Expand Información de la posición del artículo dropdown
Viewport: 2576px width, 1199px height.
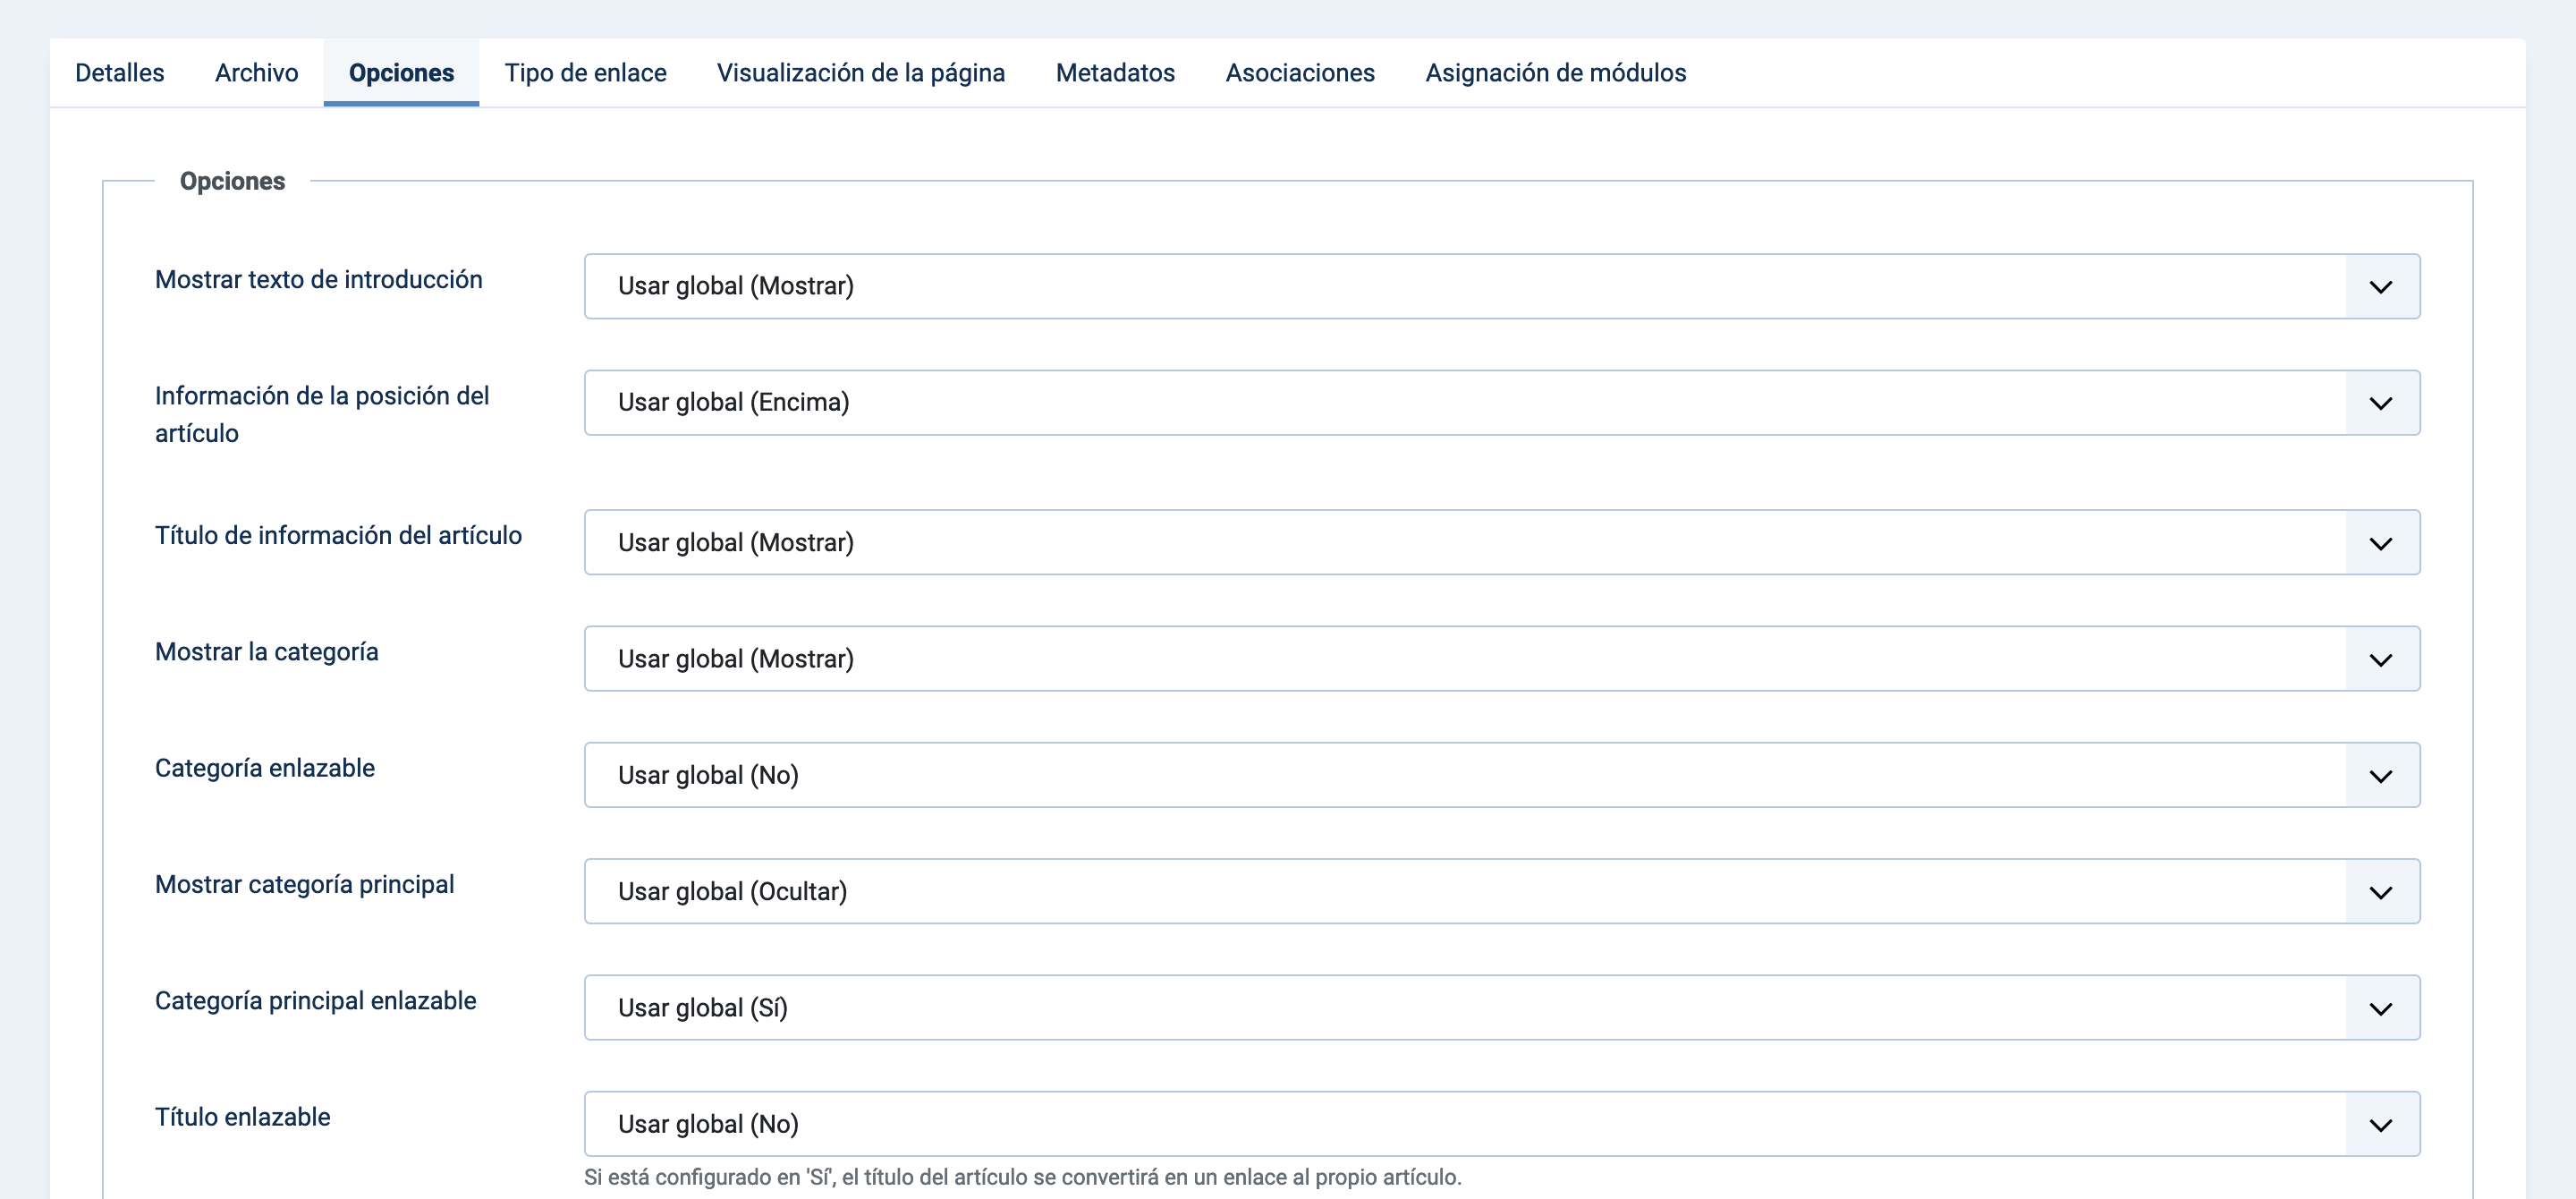1502,403
